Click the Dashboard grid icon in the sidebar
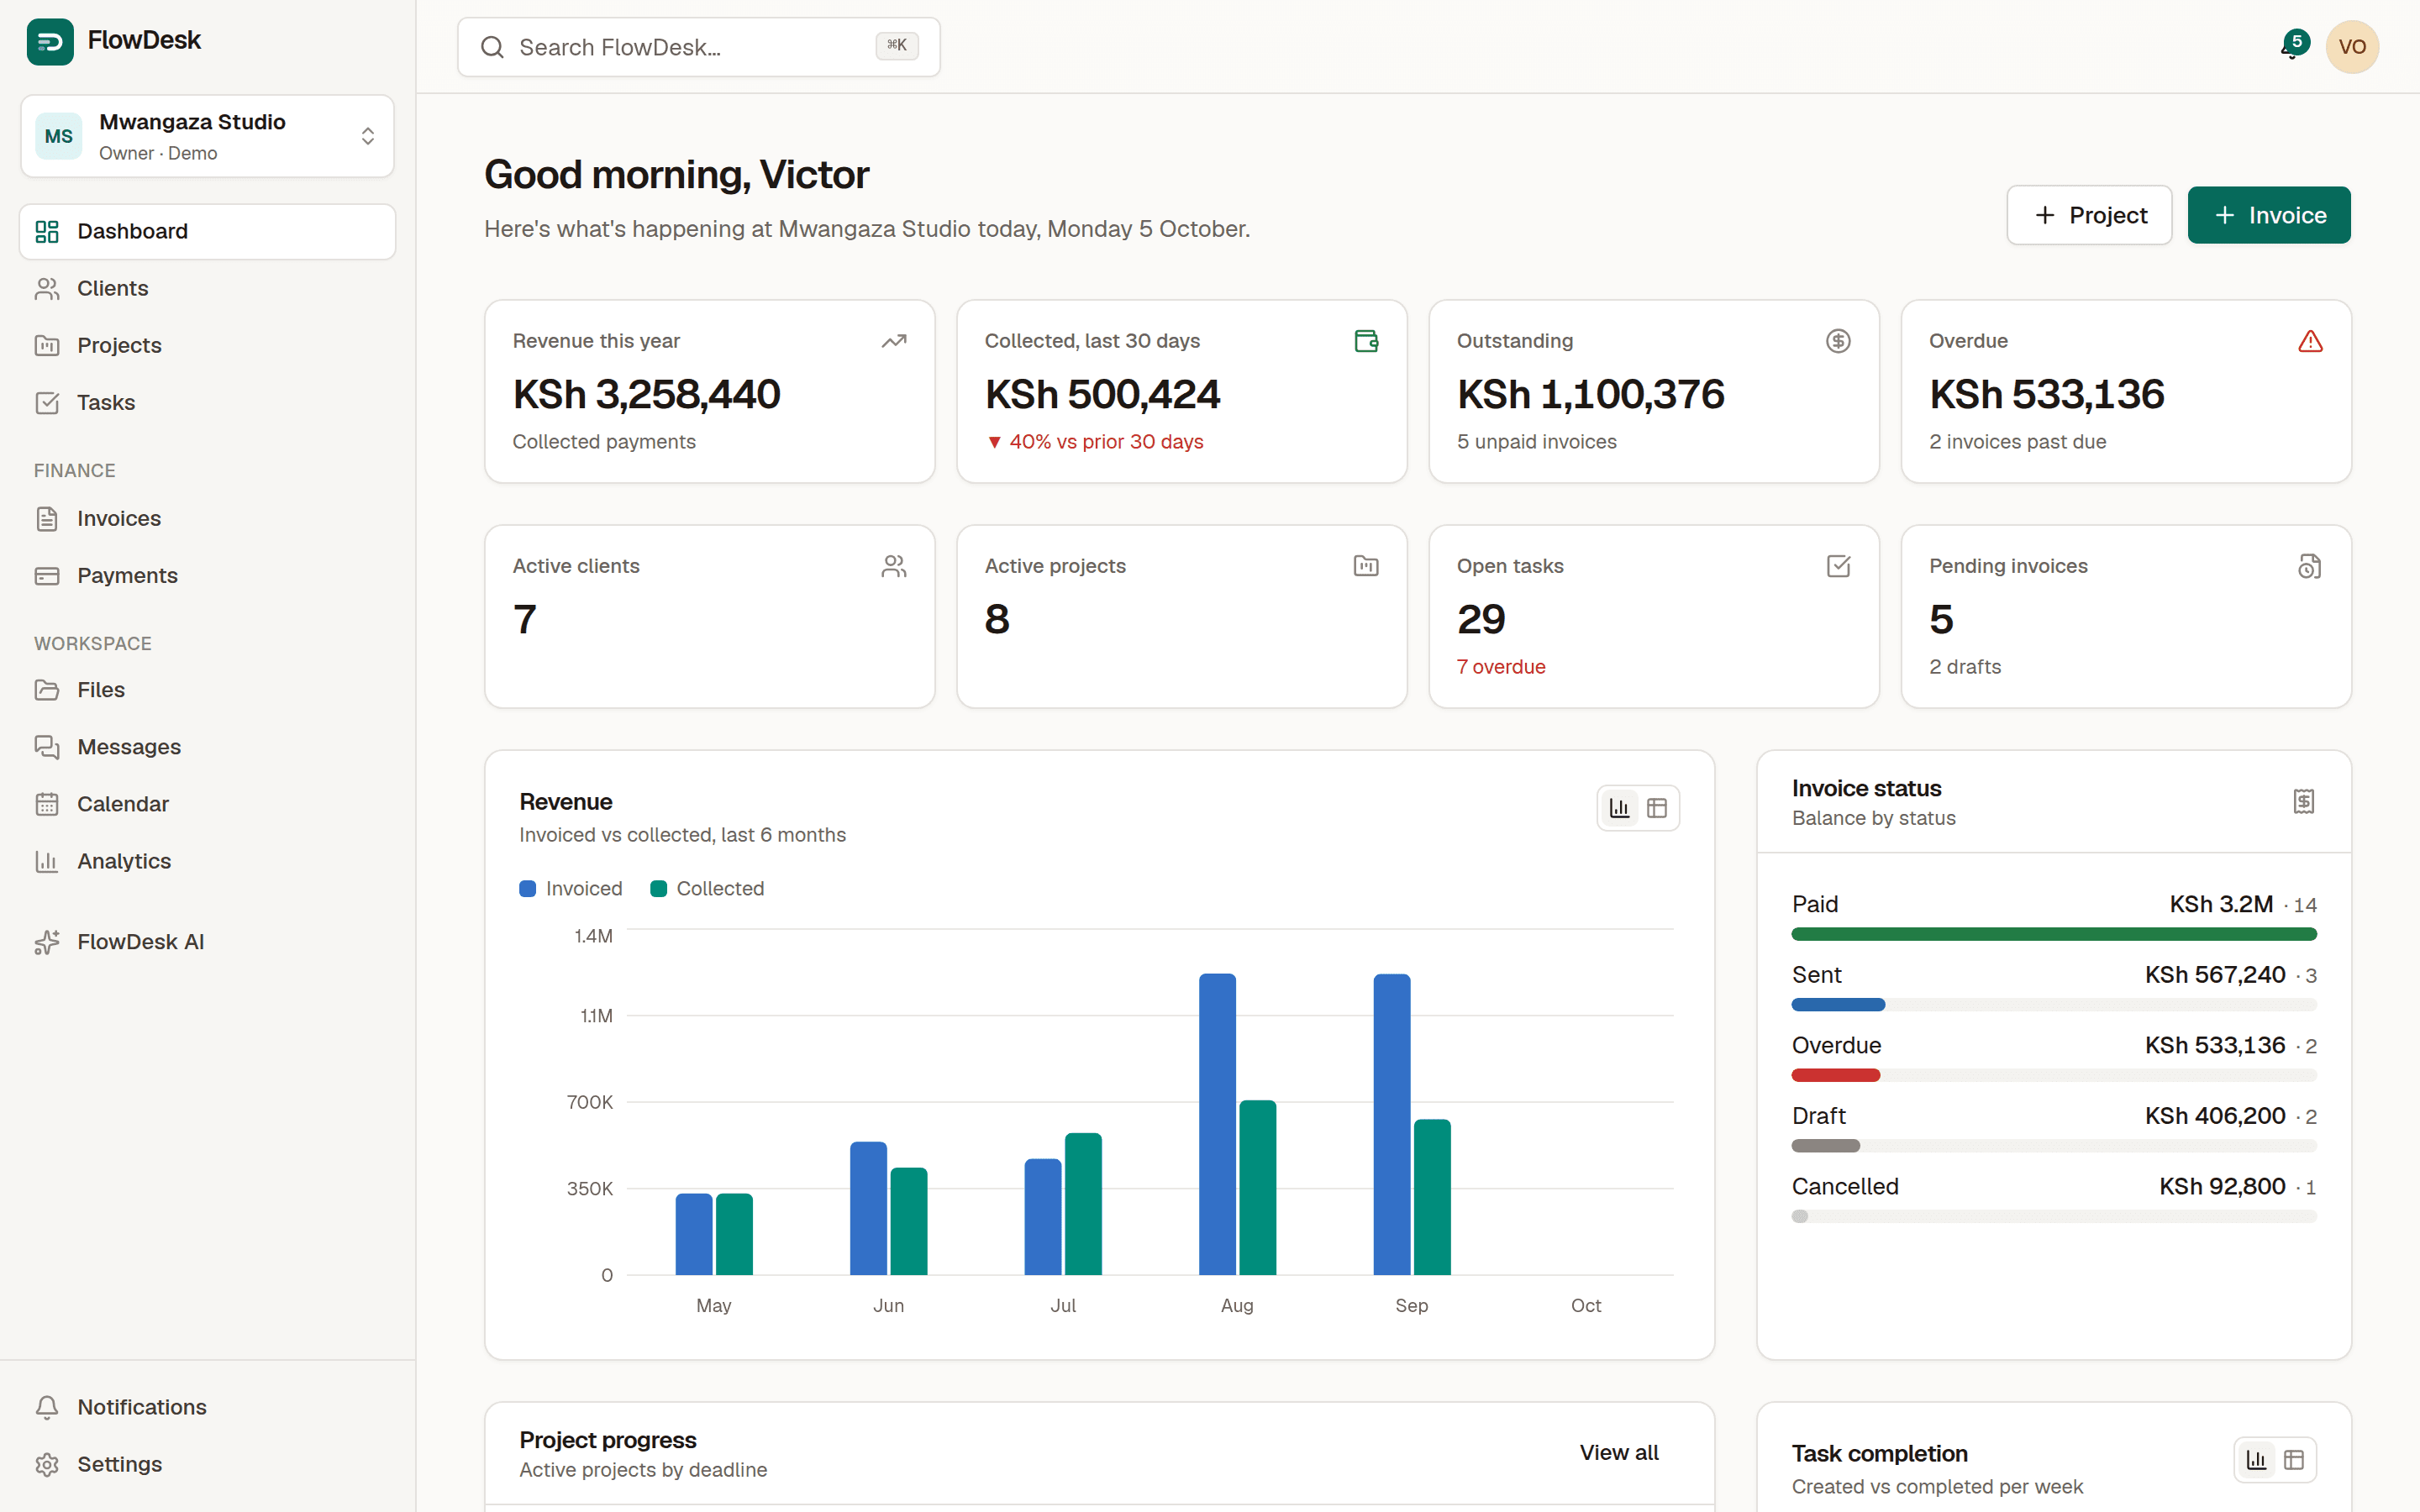Viewport: 2420px width, 1512px height. 47,232
